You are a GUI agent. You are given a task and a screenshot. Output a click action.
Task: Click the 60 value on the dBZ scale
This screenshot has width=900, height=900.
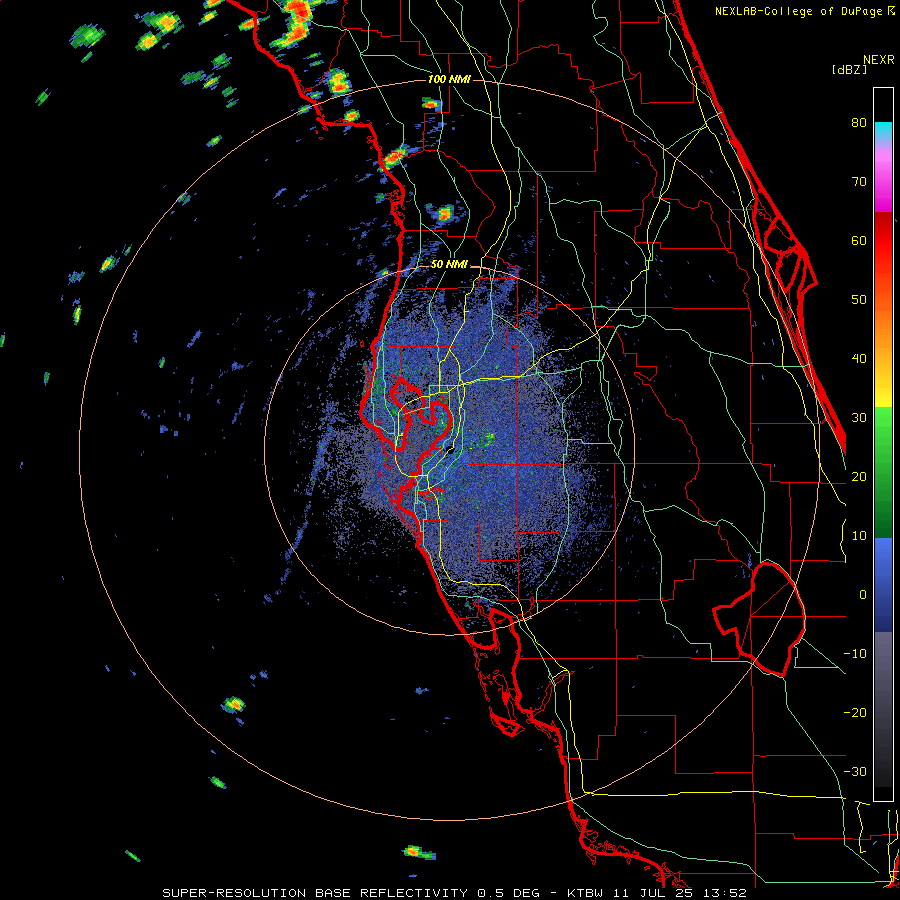point(859,241)
